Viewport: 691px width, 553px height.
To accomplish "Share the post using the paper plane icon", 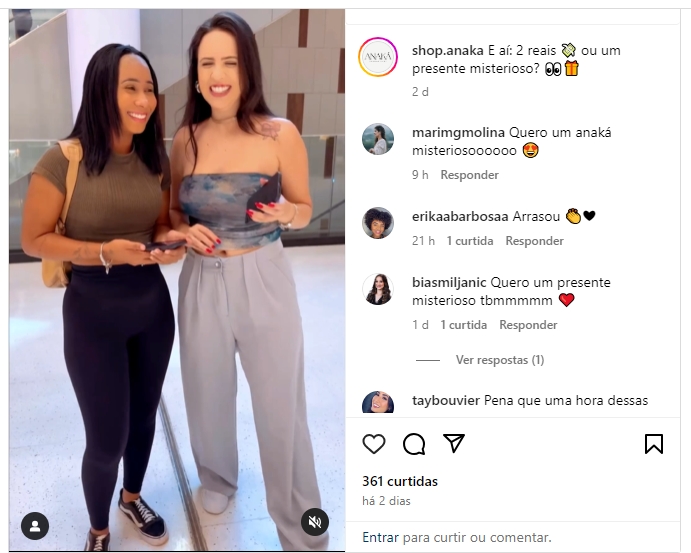I will click(454, 443).
